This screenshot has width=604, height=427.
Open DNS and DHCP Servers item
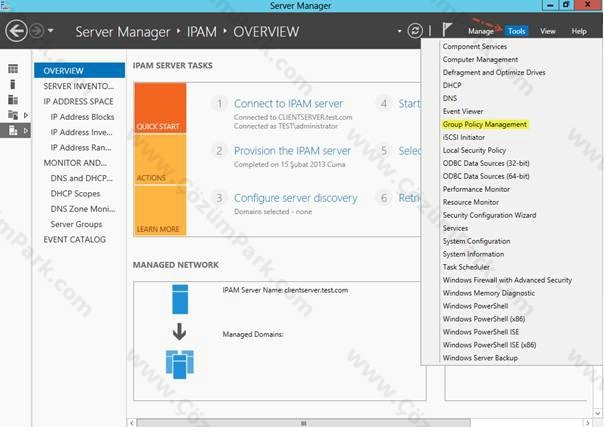(81, 178)
